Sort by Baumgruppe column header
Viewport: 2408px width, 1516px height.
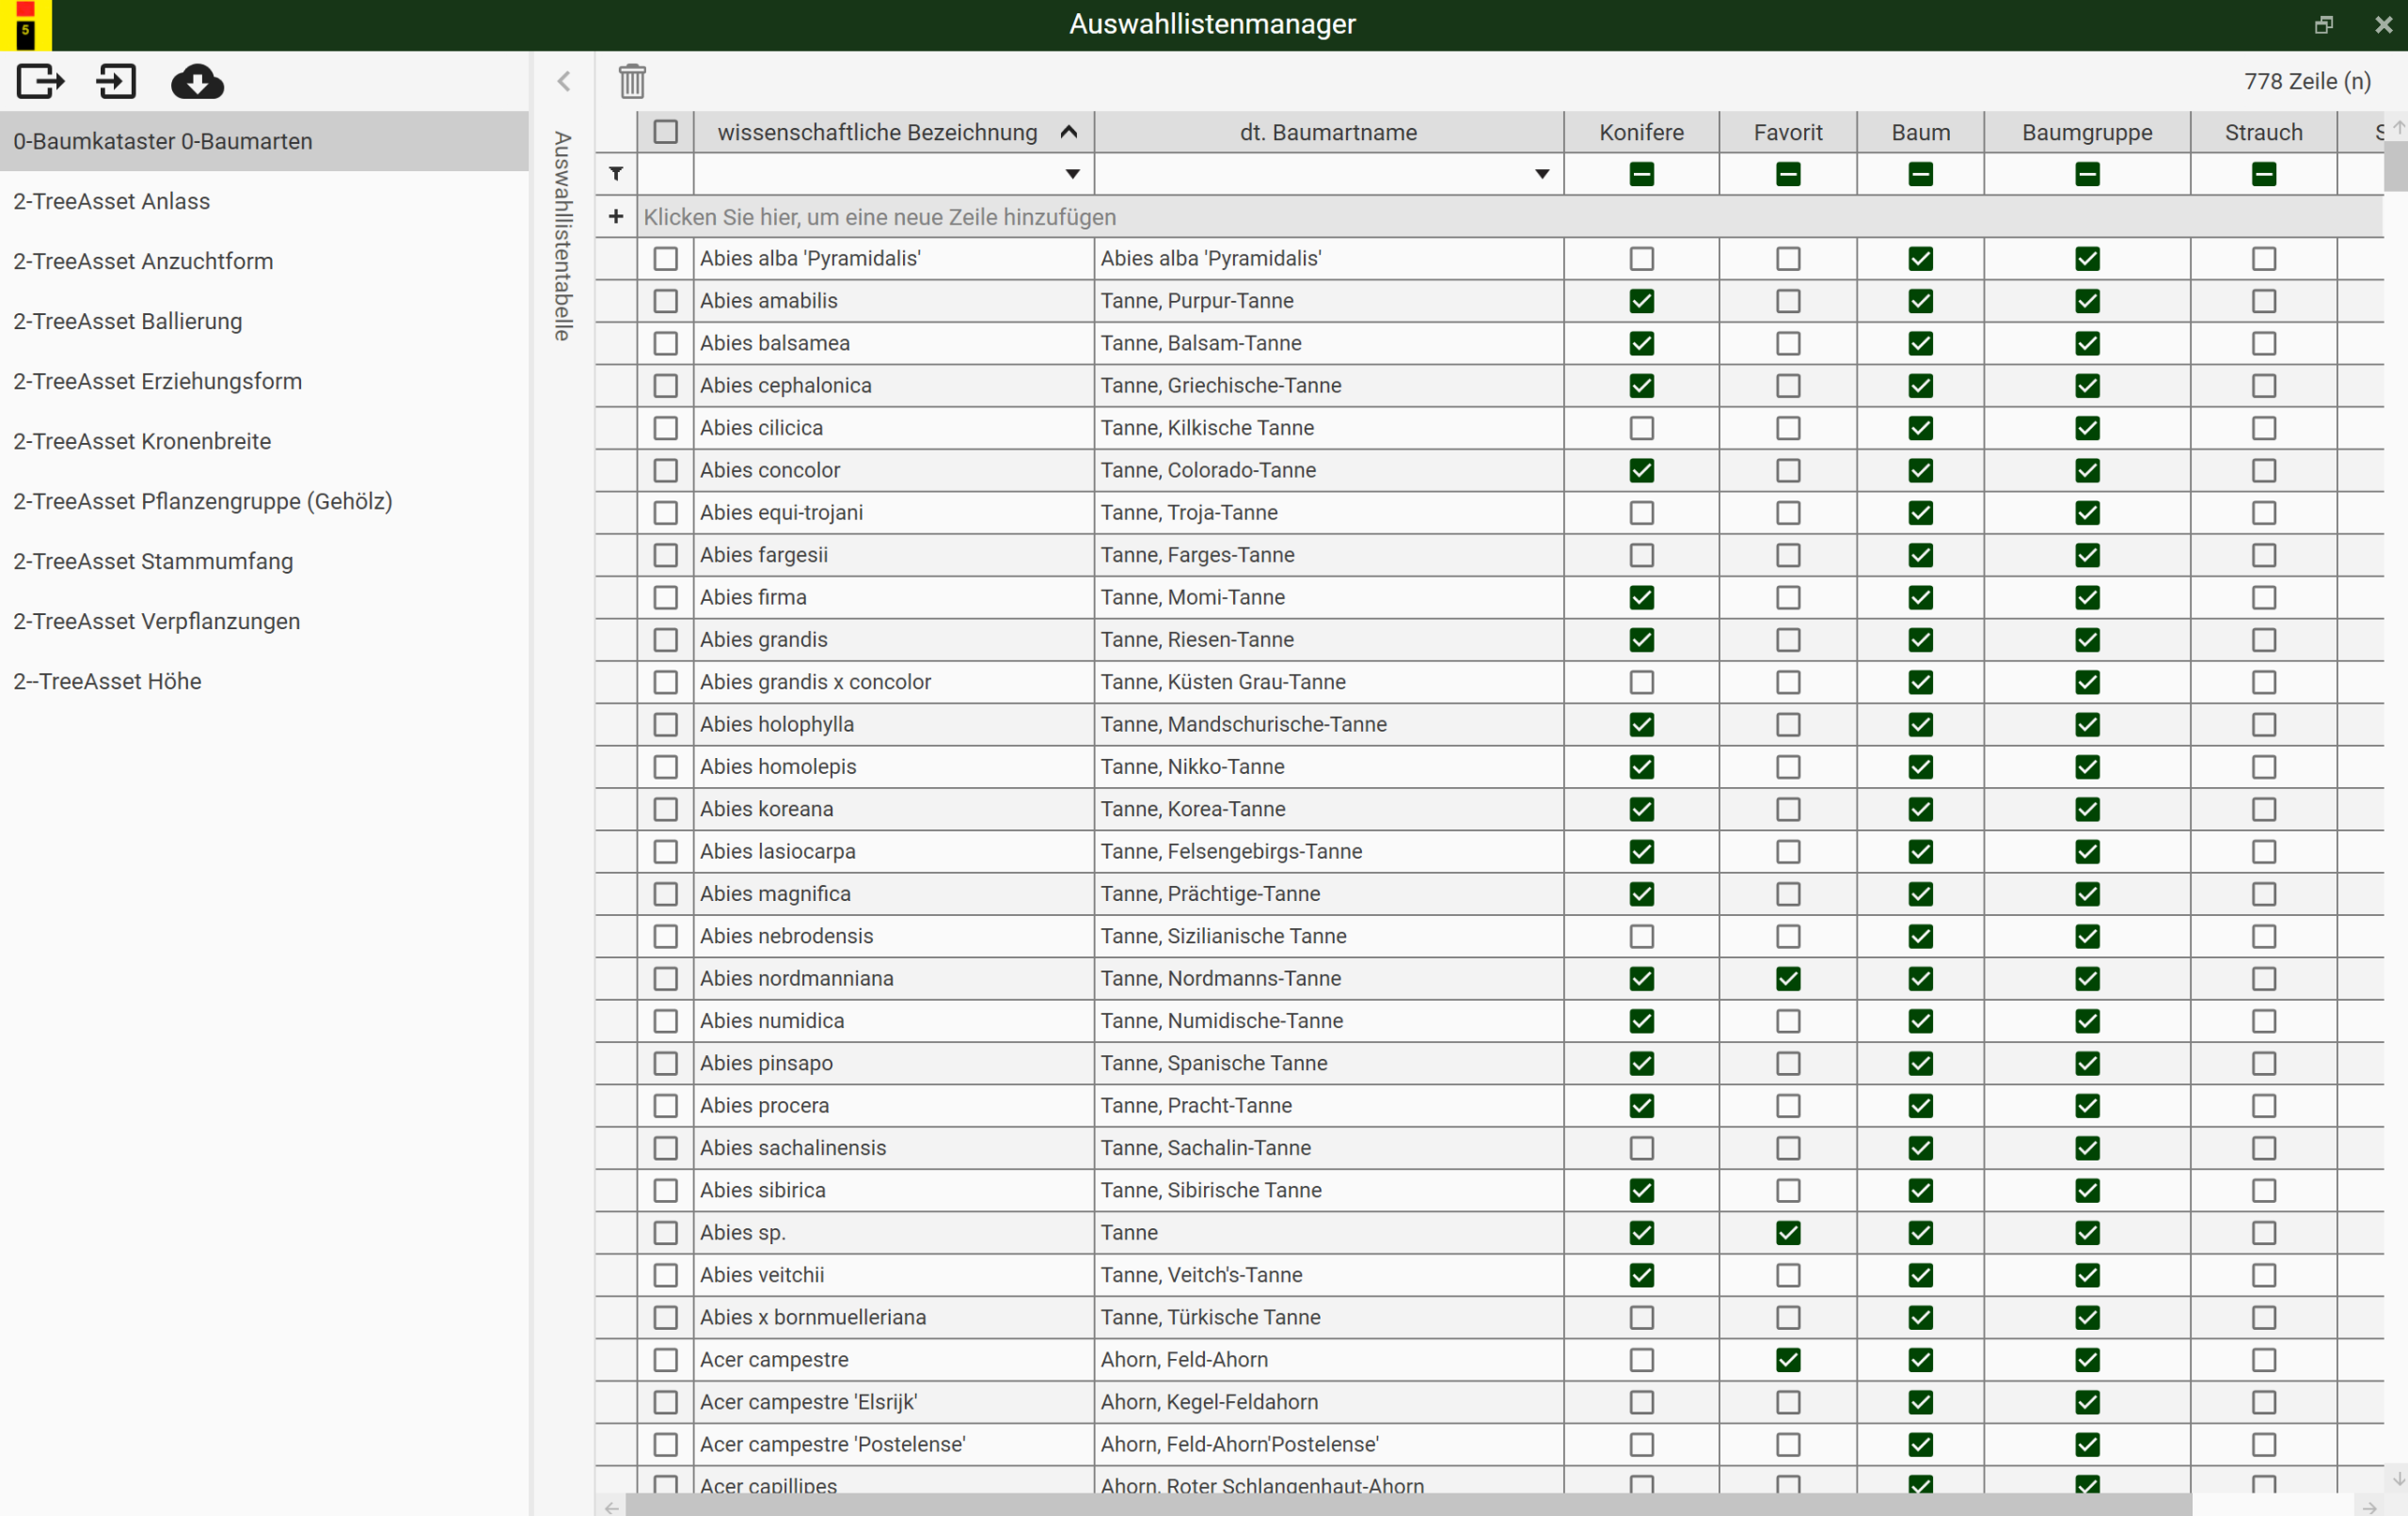click(2087, 132)
